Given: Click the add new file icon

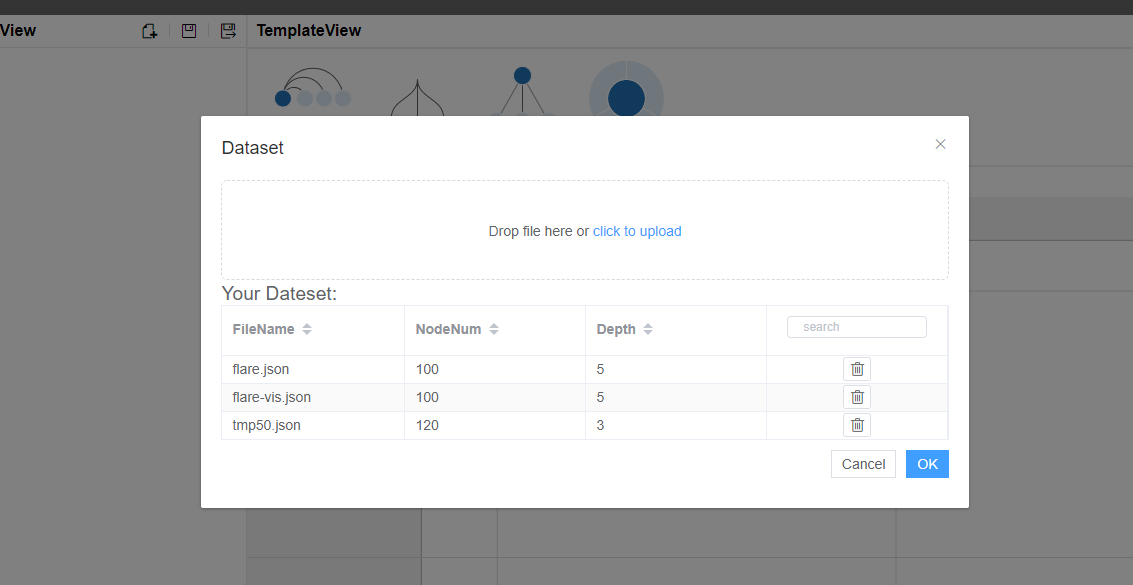Looking at the screenshot, I should [x=149, y=31].
